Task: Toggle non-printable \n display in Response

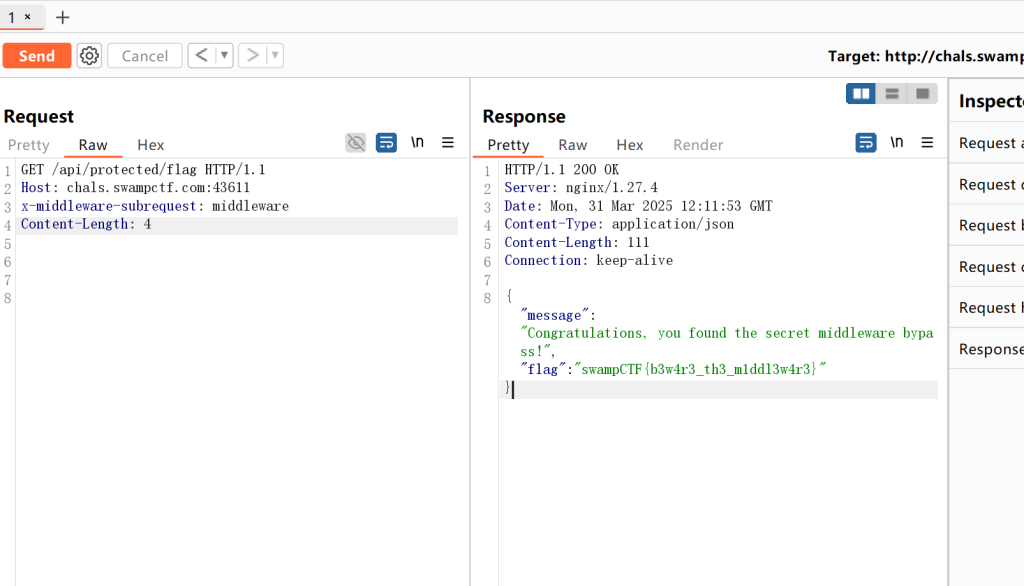Action: (897, 142)
